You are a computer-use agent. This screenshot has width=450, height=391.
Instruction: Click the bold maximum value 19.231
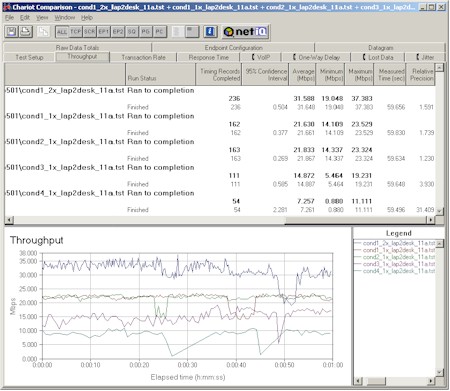tap(362, 175)
